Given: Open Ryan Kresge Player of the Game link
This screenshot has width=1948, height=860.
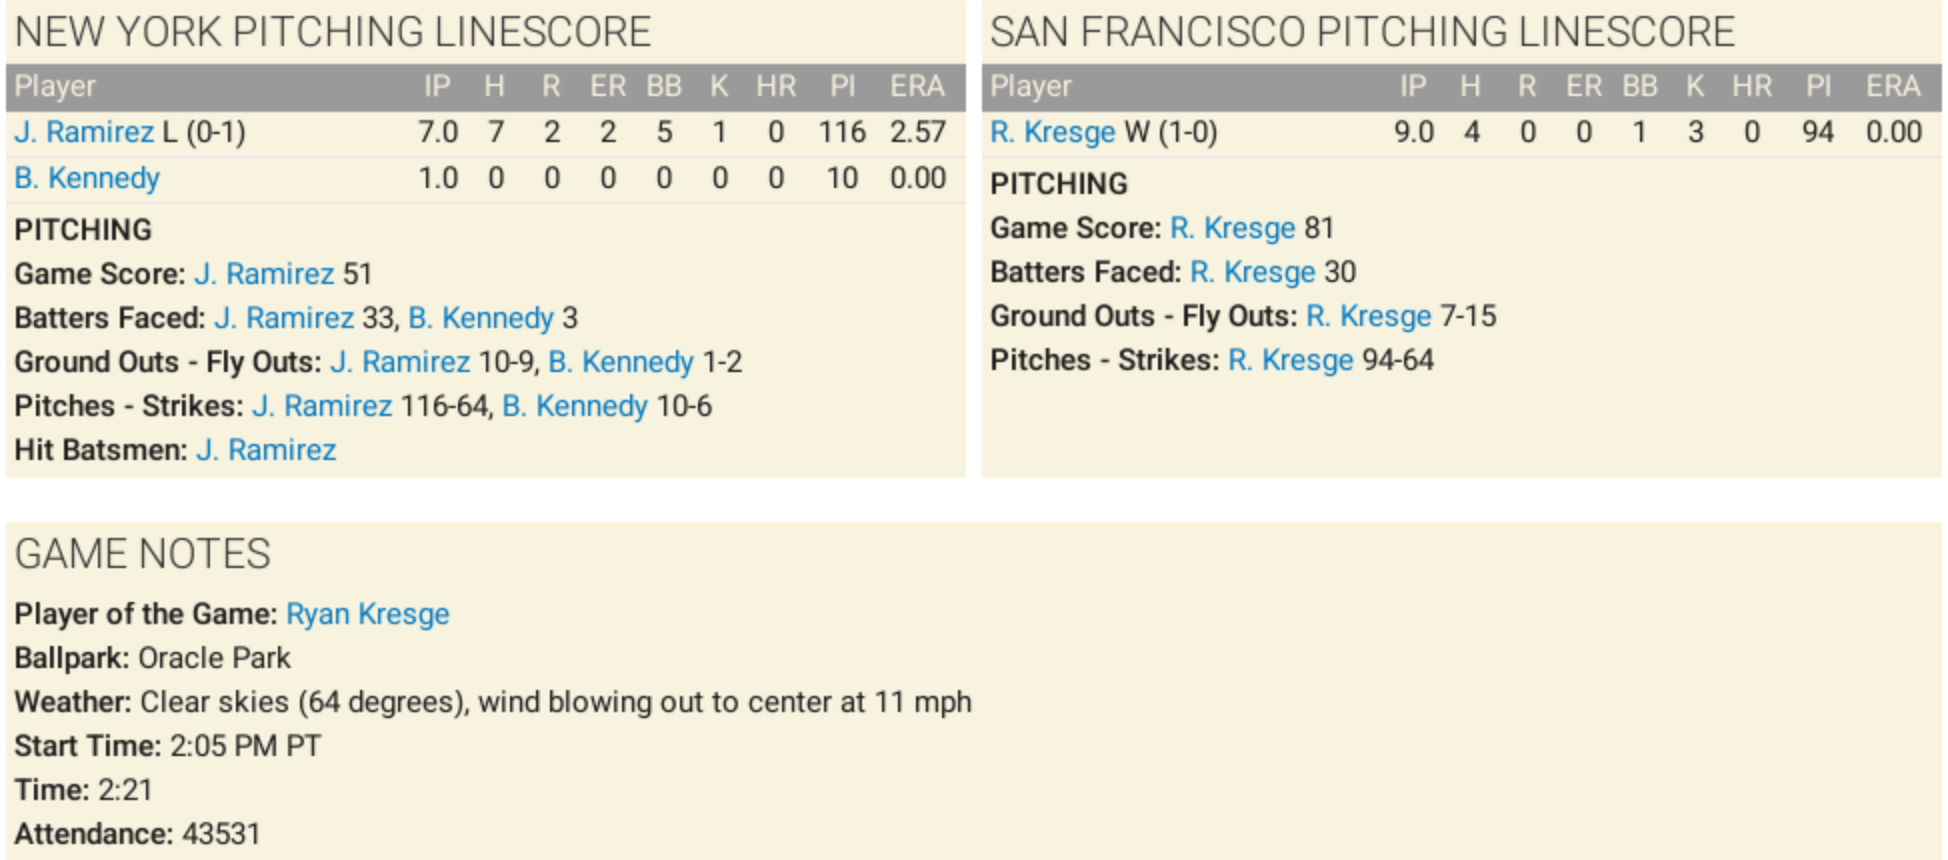Looking at the screenshot, I should point(368,614).
